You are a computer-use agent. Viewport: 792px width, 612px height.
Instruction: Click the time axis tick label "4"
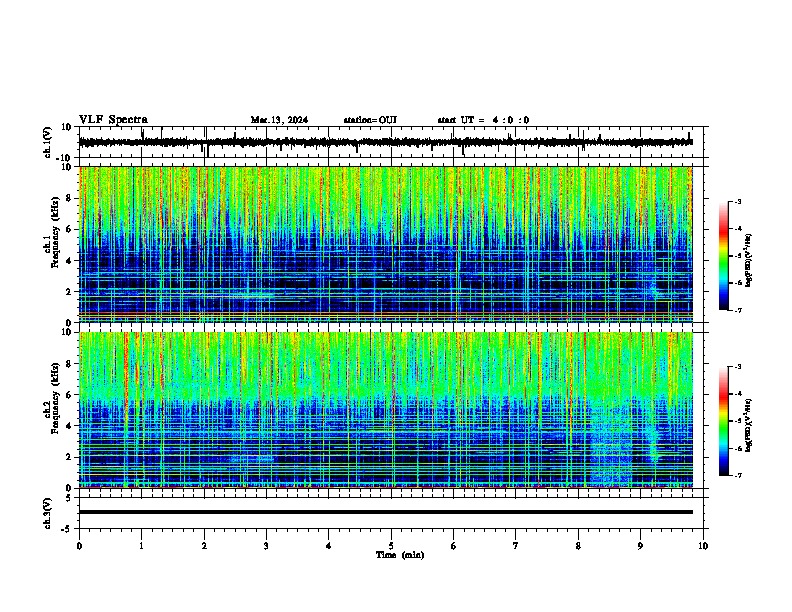329,546
